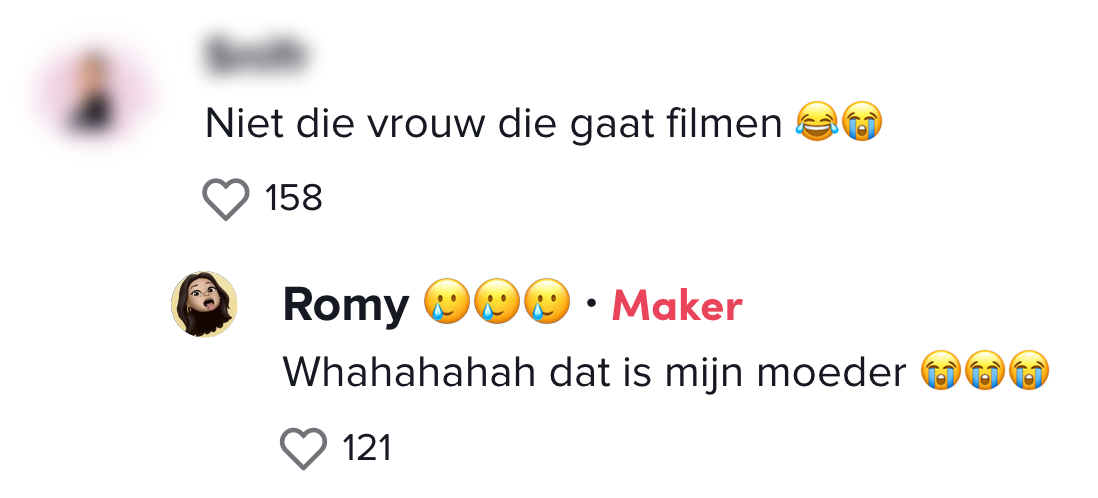This screenshot has height=498, width=1098.
Task: Click the first teary-smile emoji beside Romy
Action: [x=446, y=301]
